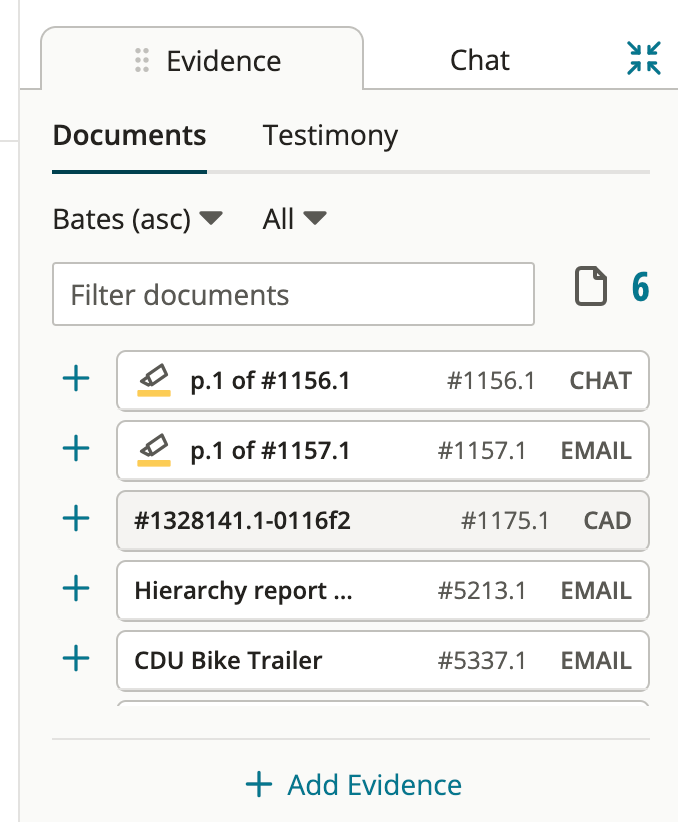Add Hierarchy report using its plus icon
The image size is (678, 822).
tap(76, 588)
